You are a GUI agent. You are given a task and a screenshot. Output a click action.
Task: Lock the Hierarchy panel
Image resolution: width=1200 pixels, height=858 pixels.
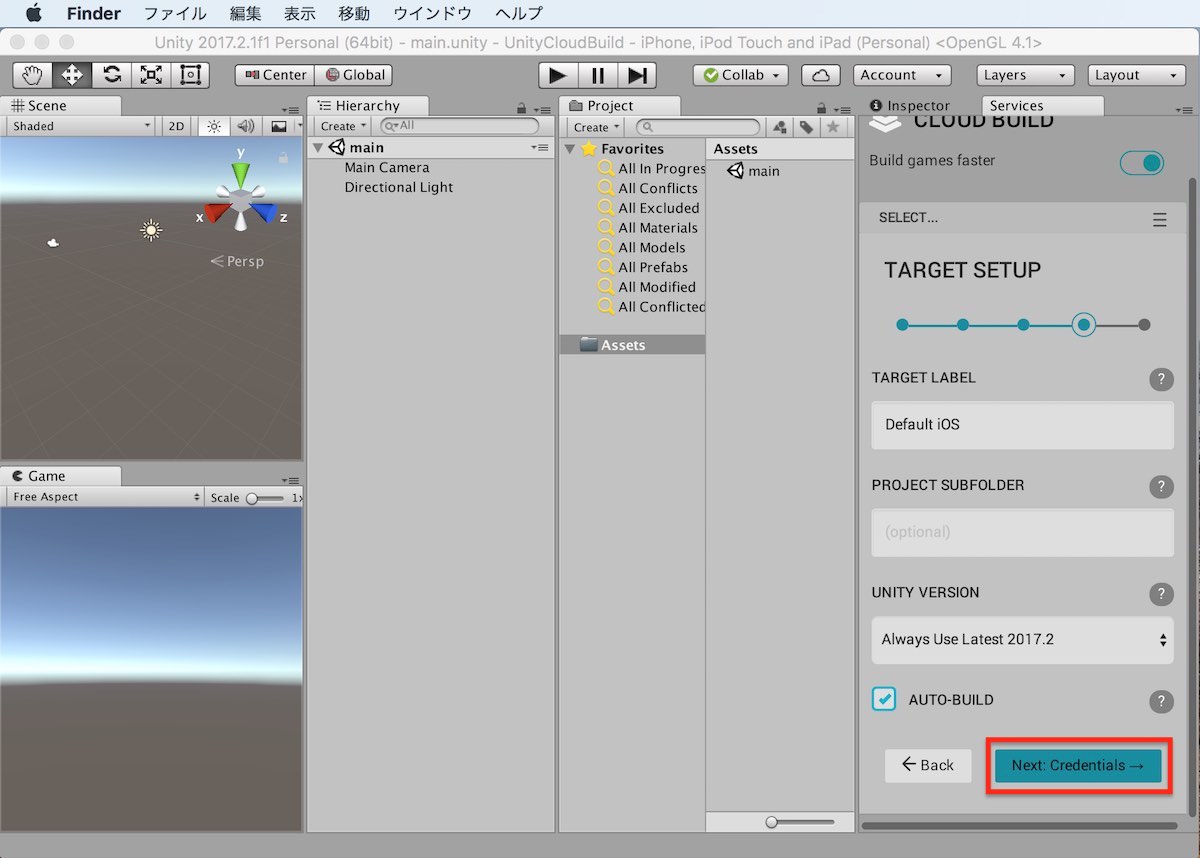pos(521,108)
